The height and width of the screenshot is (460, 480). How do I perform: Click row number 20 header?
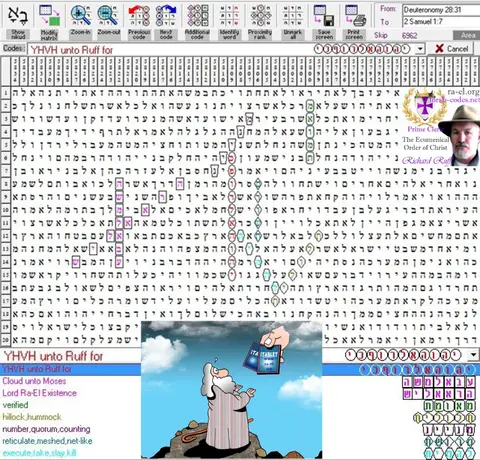(6, 340)
